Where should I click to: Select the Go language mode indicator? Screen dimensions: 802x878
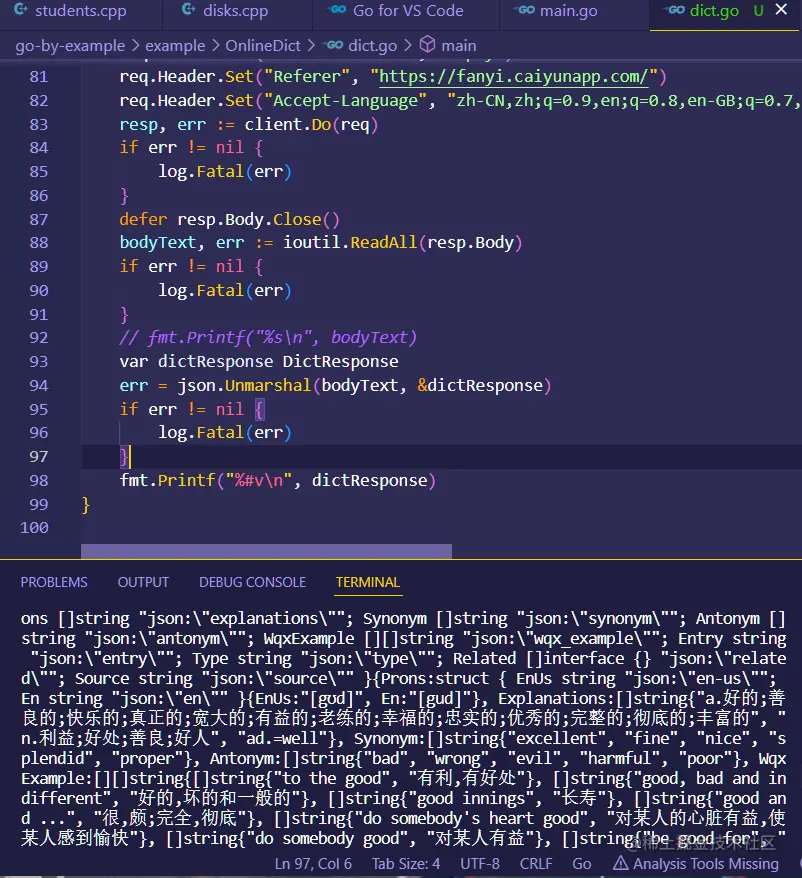coord(581,864)
